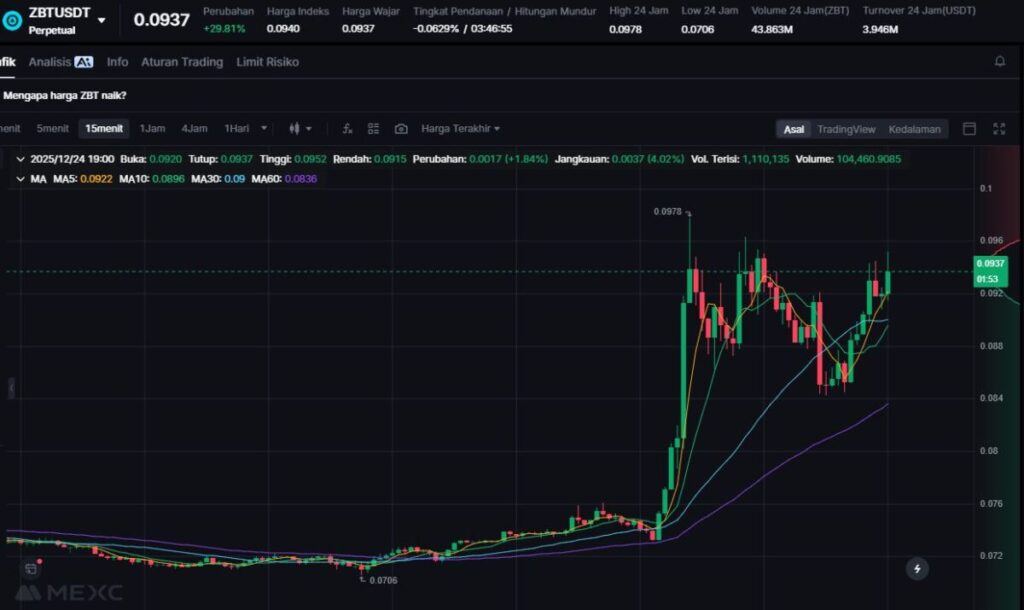Open the candlestick chart type dropdown
The image size is (1024, 610).
click(300, 129)
